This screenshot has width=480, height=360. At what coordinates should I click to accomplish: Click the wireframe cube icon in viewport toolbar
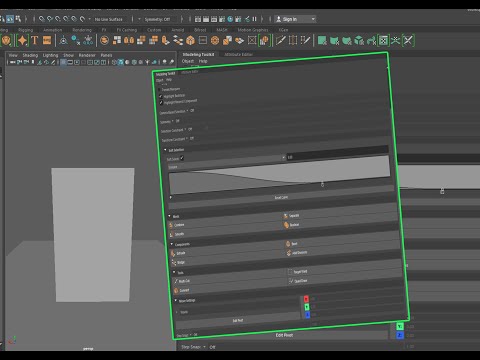pyautogui.click(x=114, y=62)
